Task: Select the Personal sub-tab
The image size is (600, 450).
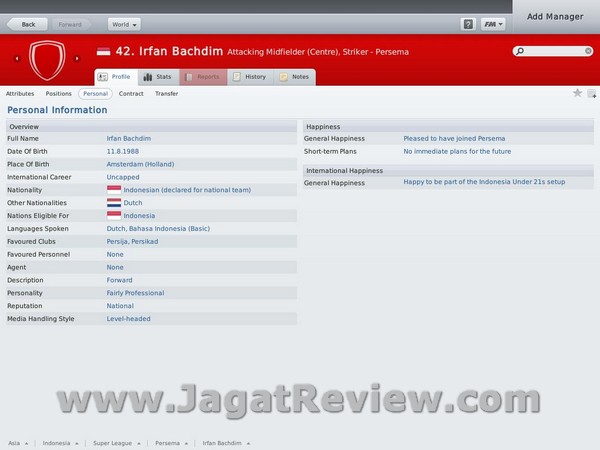Action: [x=95, y=93]
